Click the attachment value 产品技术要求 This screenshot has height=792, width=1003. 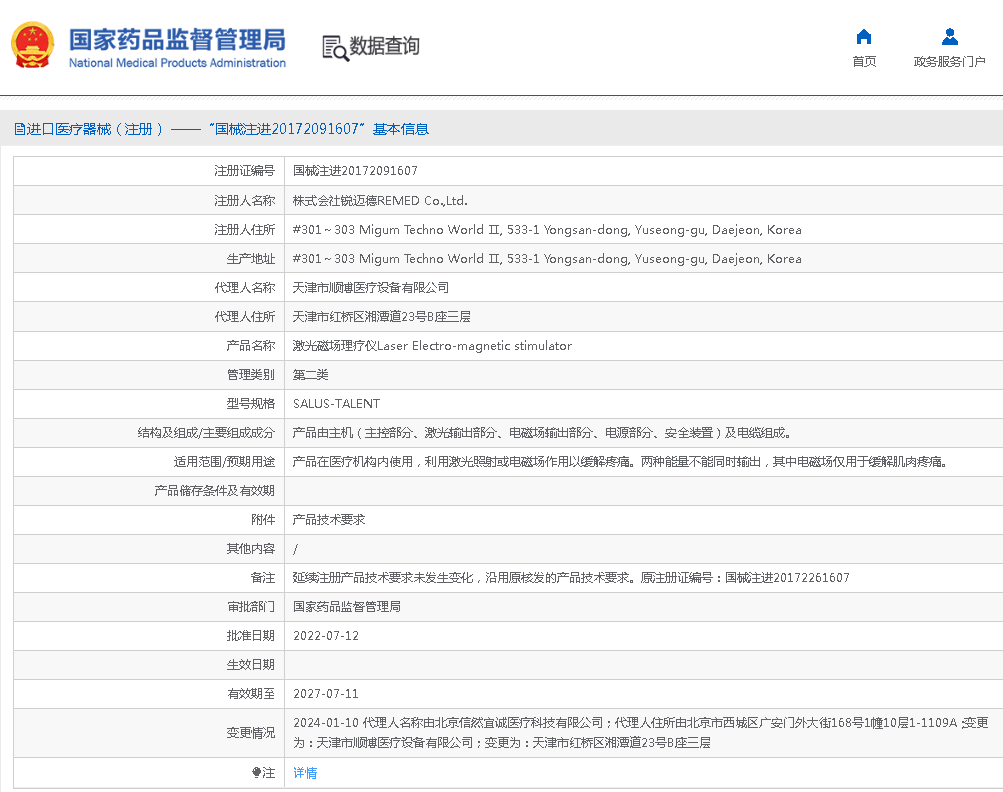point(329,520)
